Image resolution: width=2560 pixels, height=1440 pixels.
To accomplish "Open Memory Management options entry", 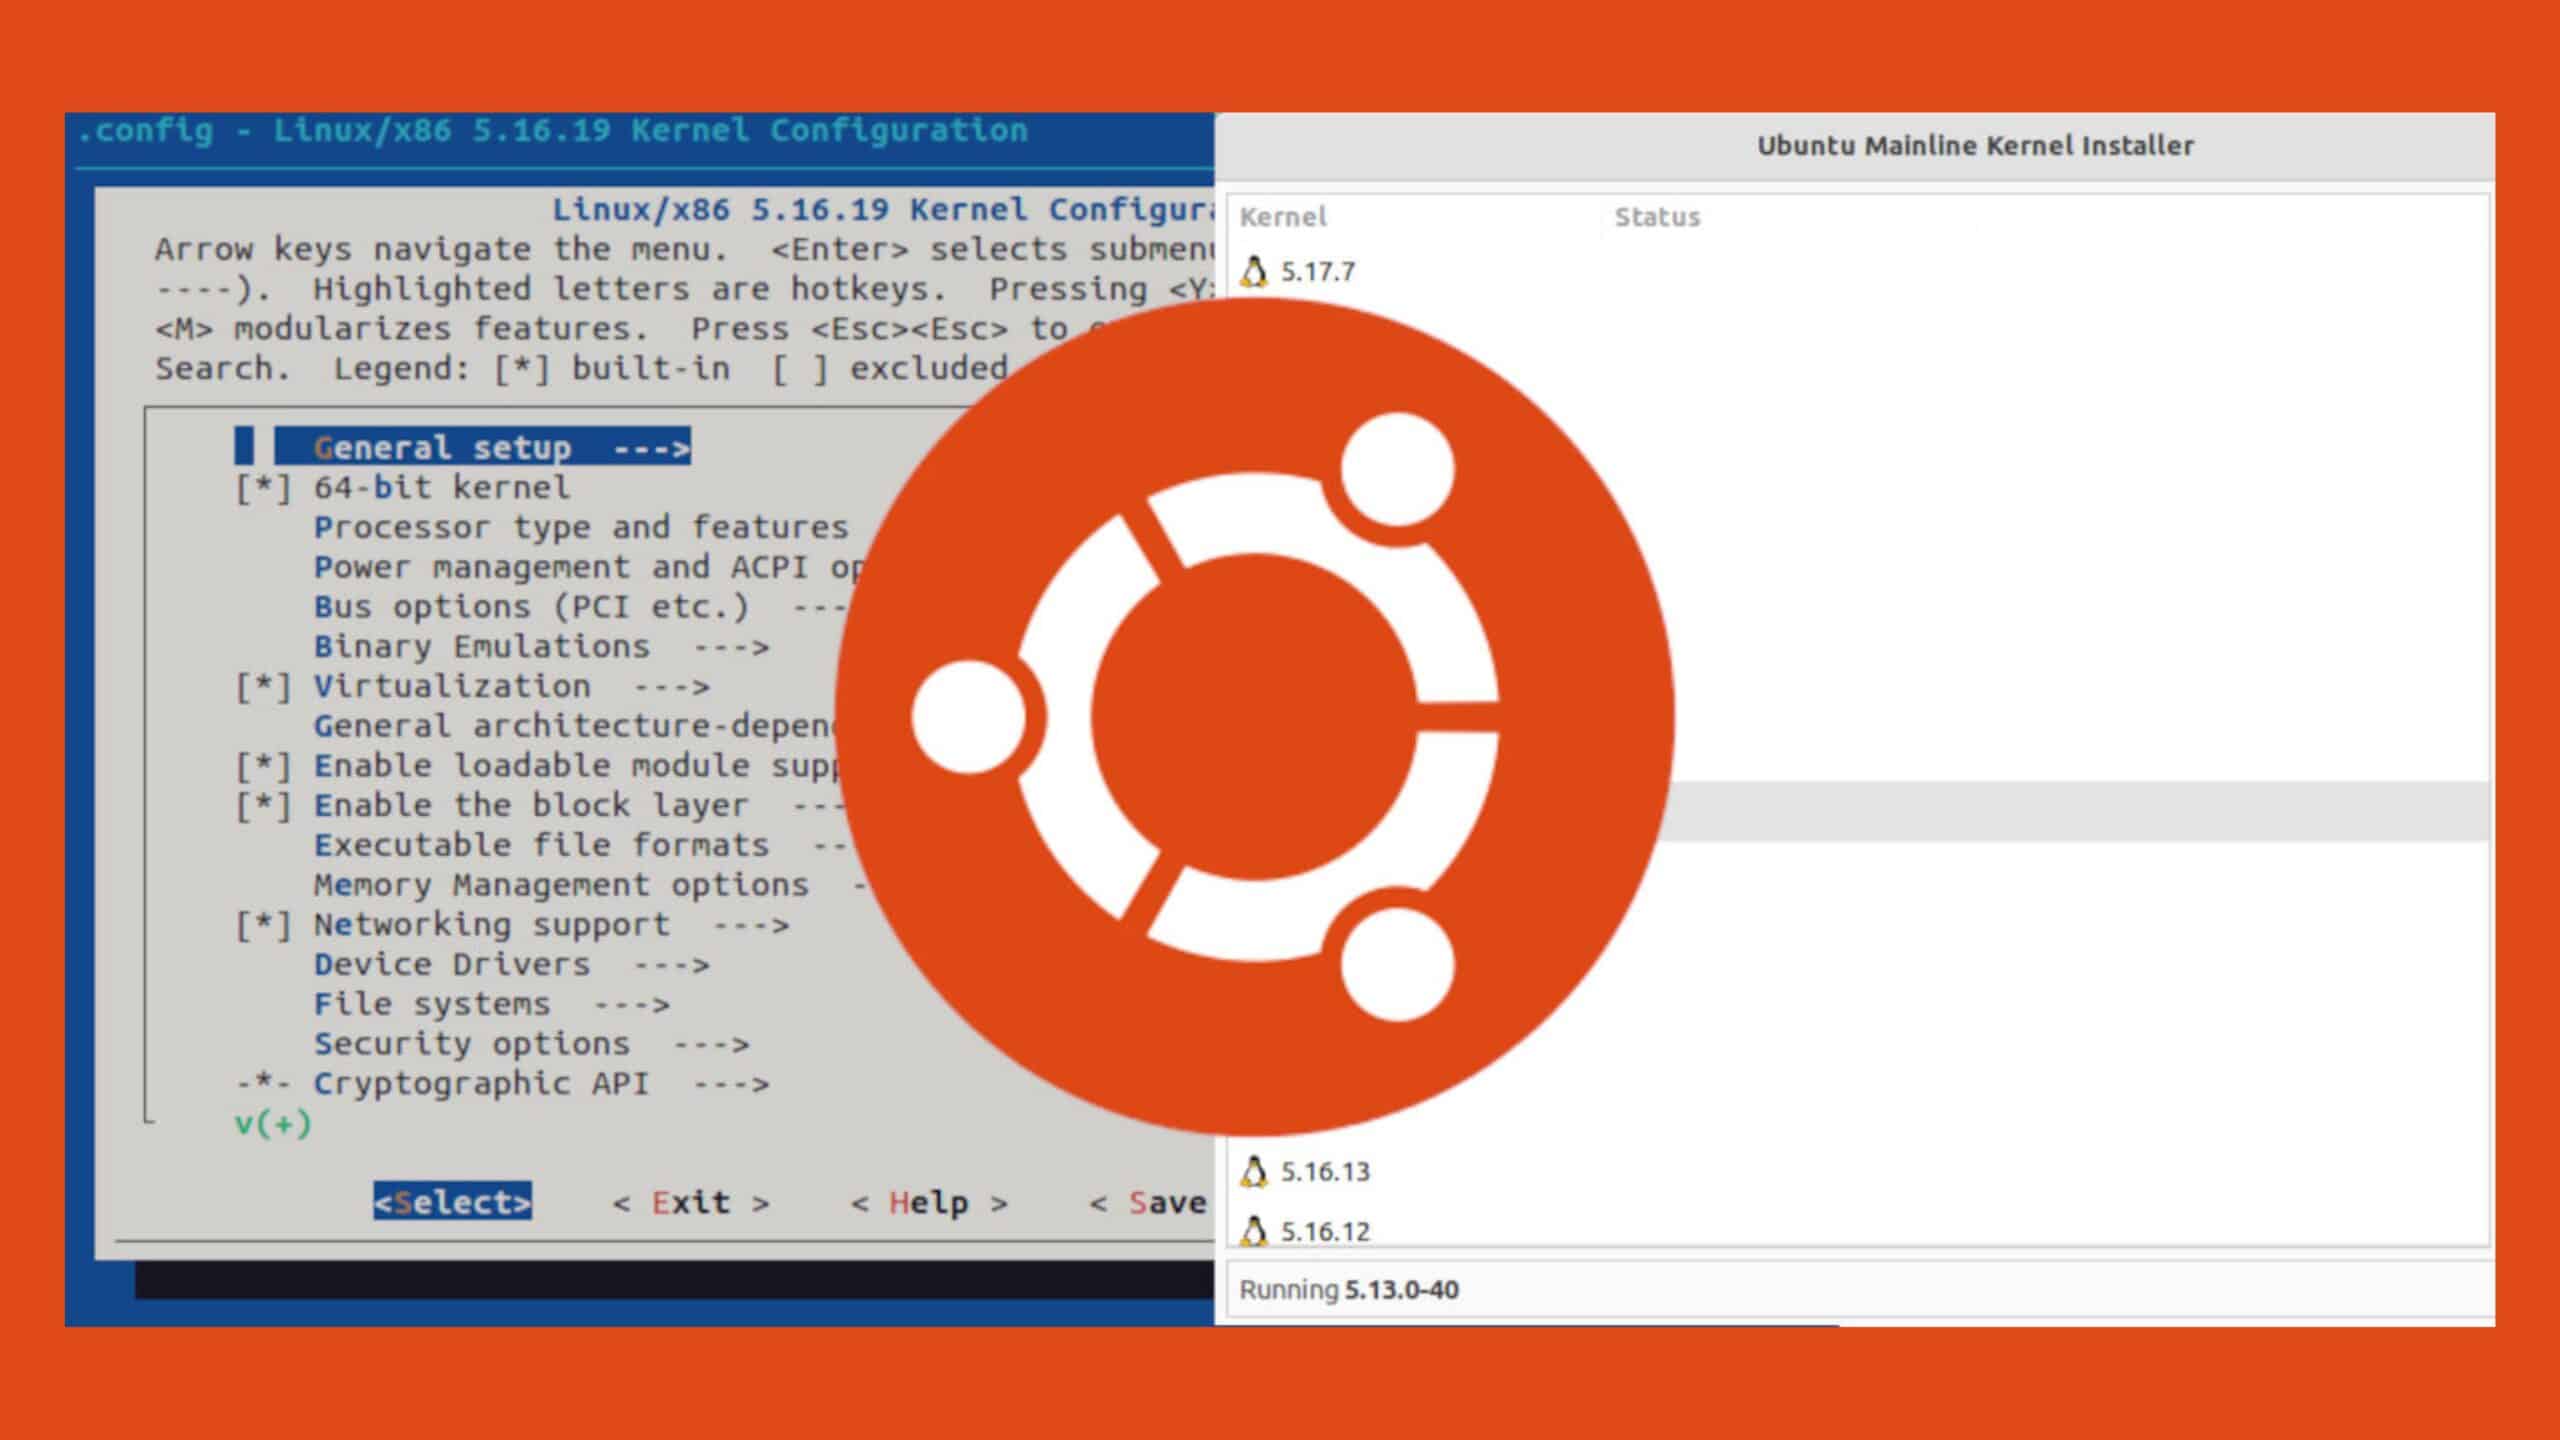I will point(590,885).
